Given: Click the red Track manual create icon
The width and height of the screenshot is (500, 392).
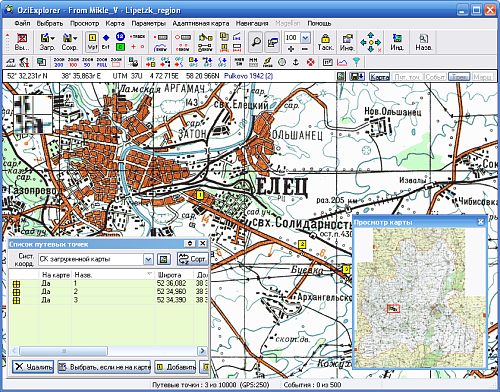Looking at the screenshot, I should pyautogui.click(x=137, y=37).
